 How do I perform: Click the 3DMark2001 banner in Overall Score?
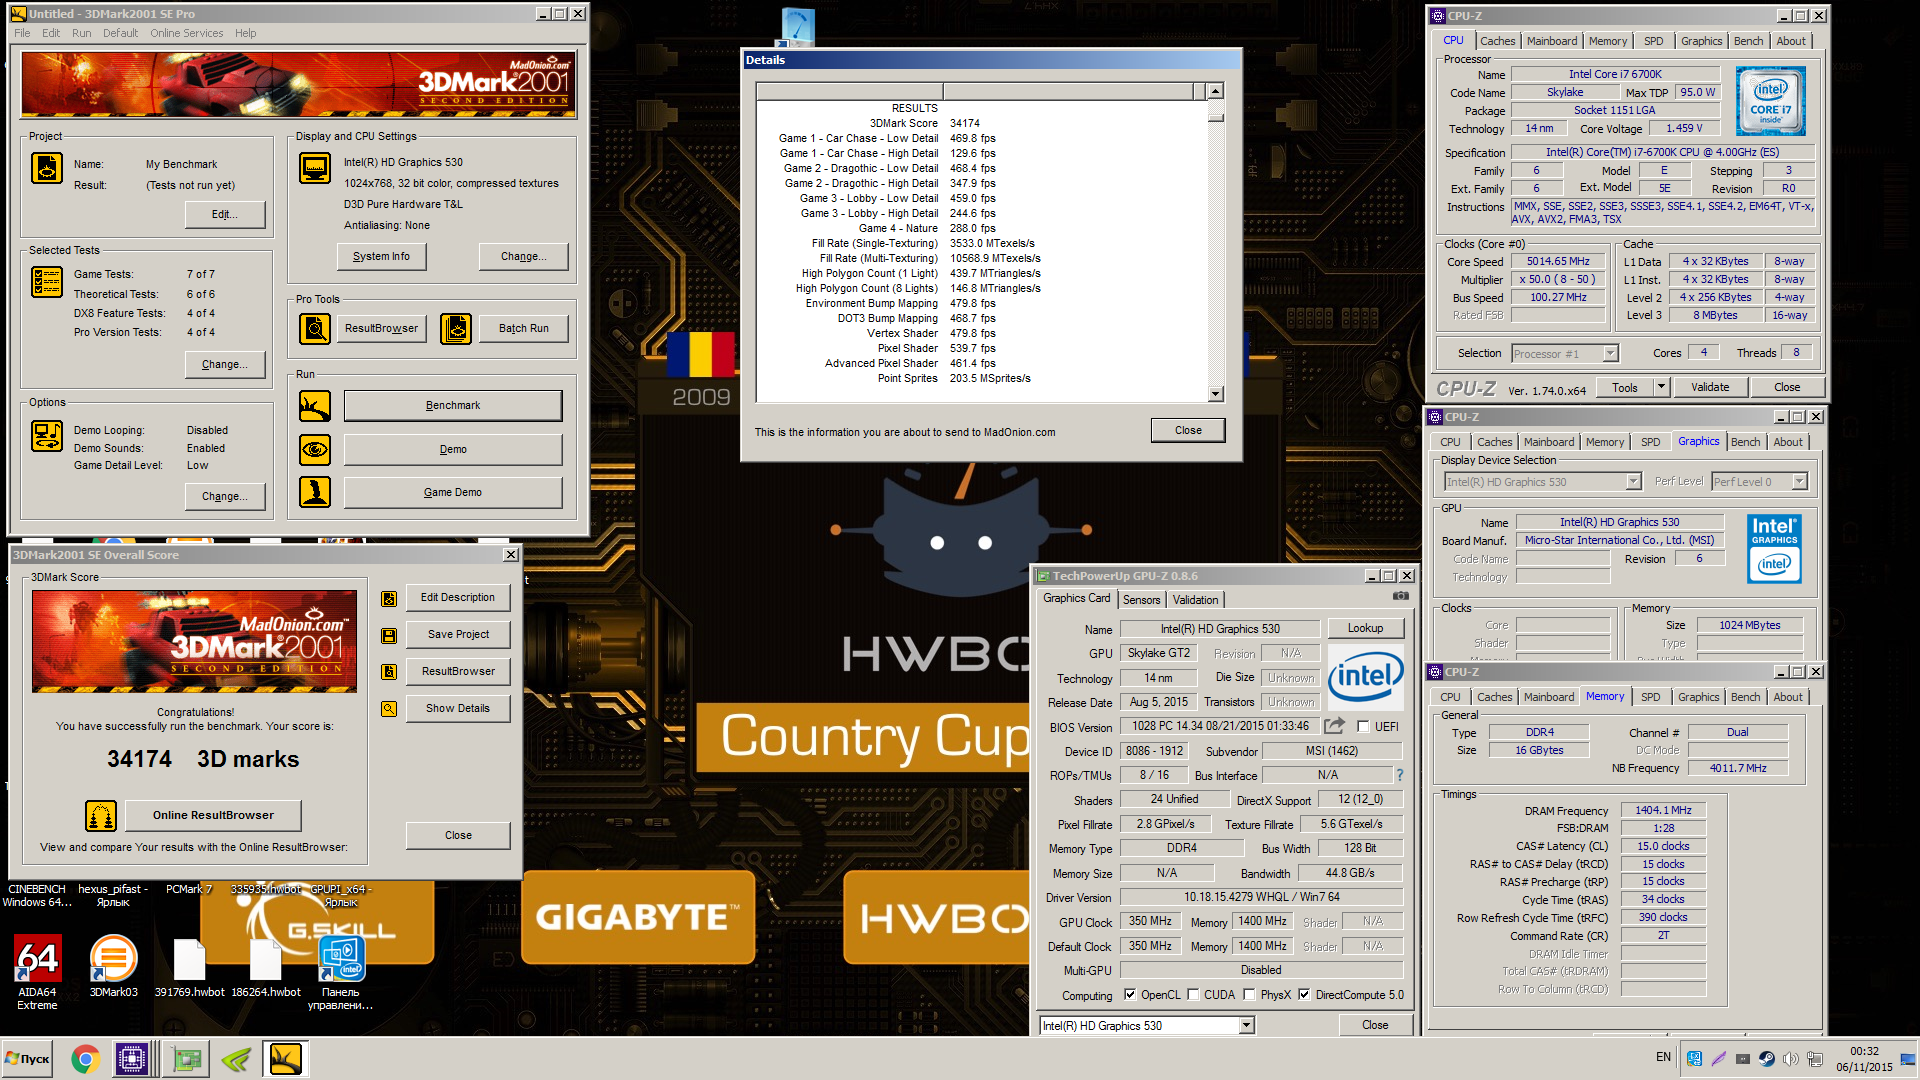tap(194, 641)
